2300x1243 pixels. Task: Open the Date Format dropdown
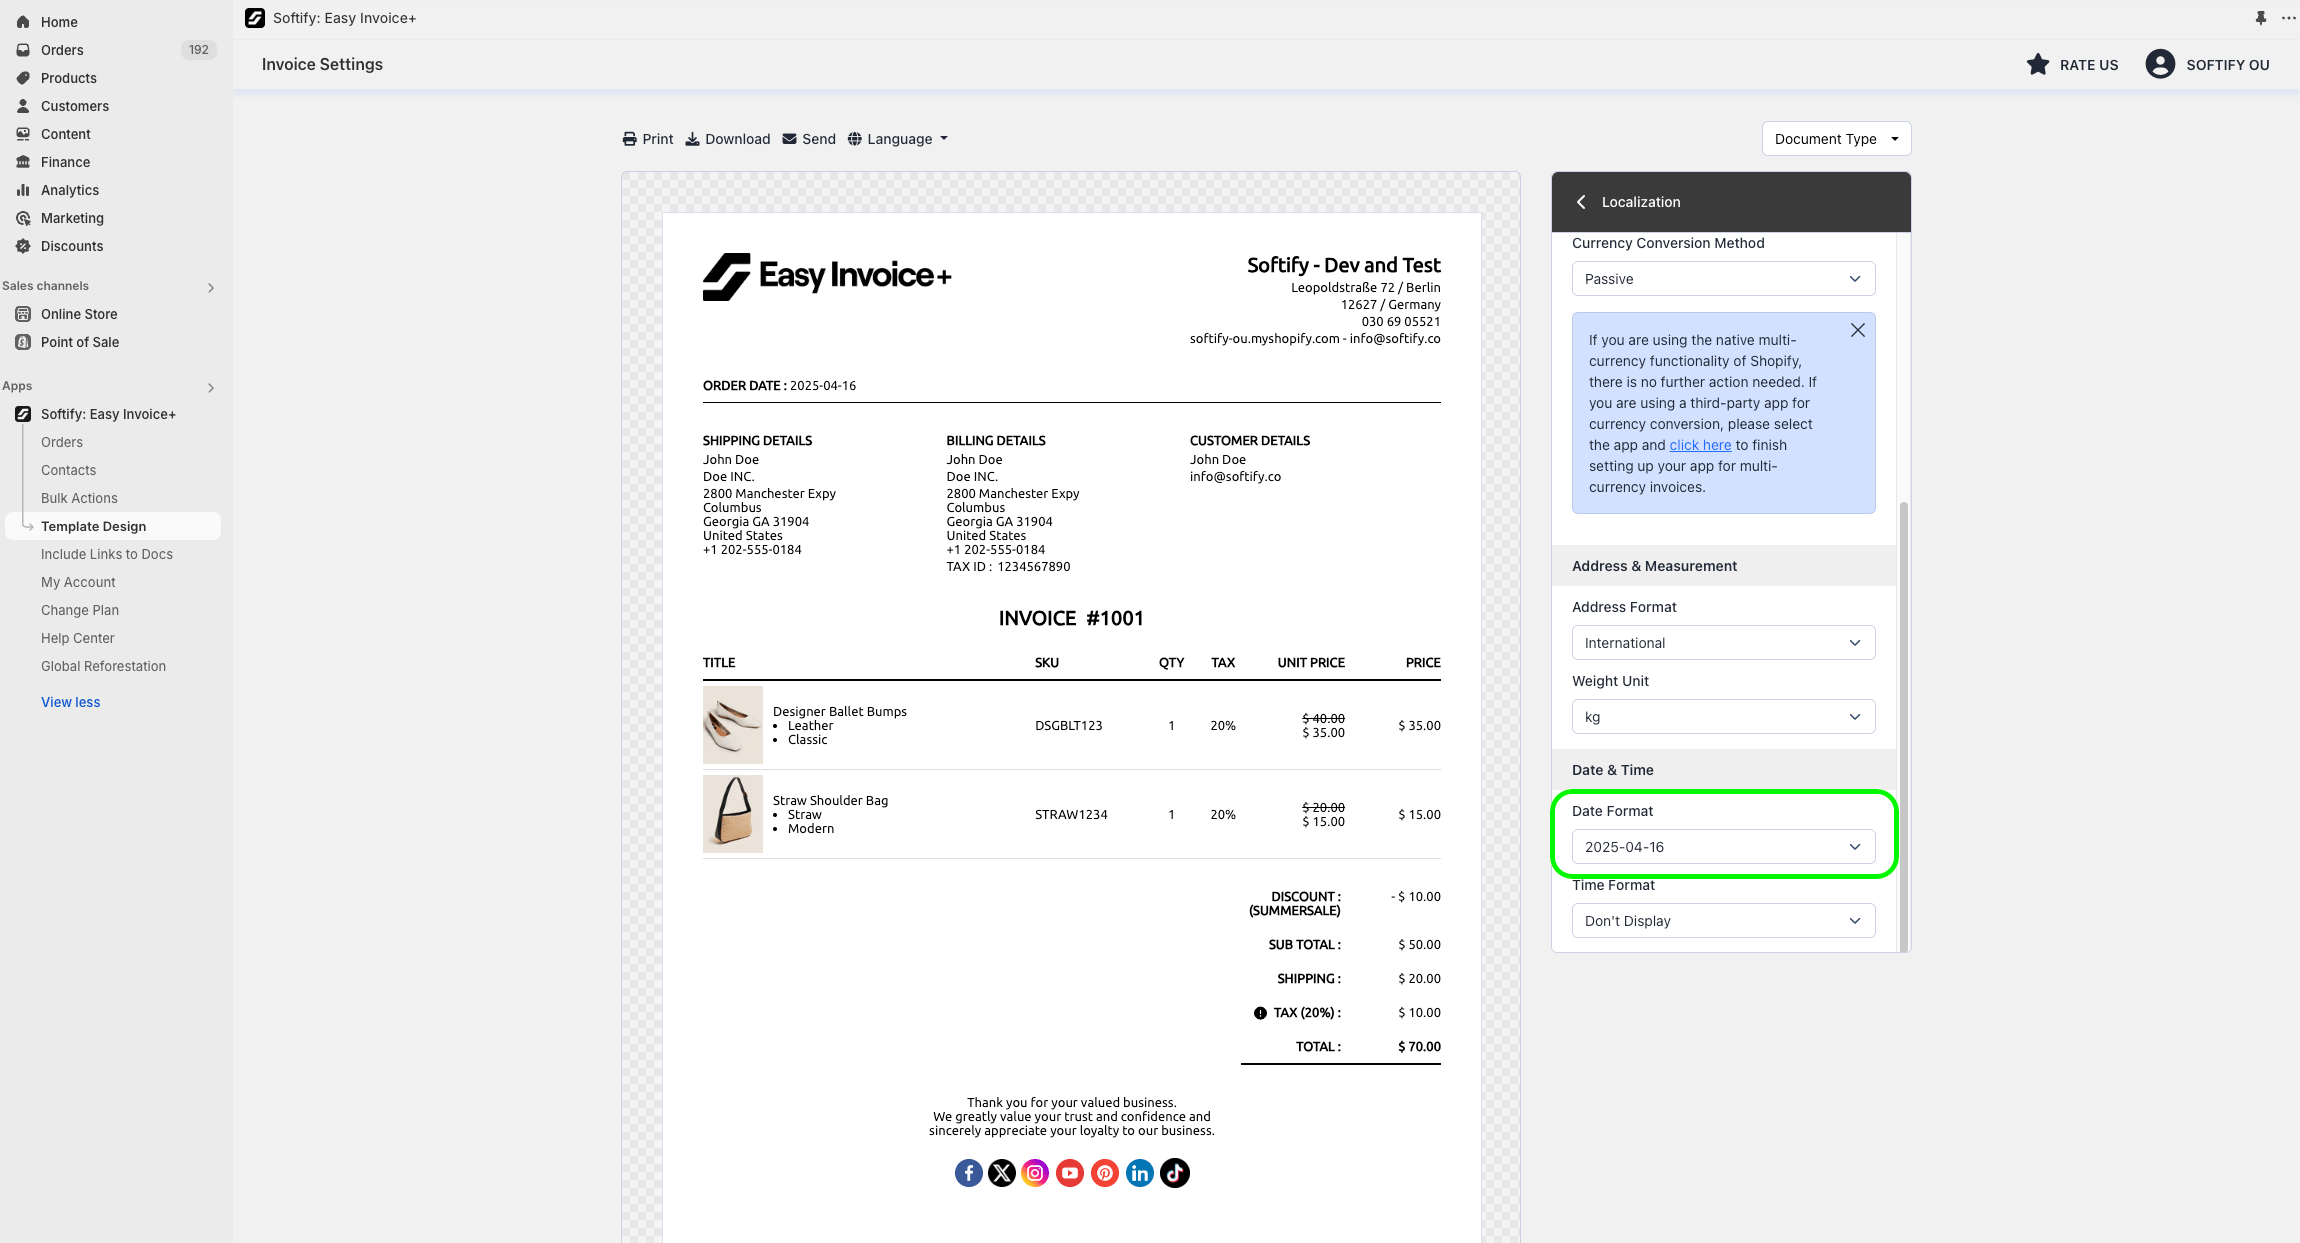point(1722,847)
